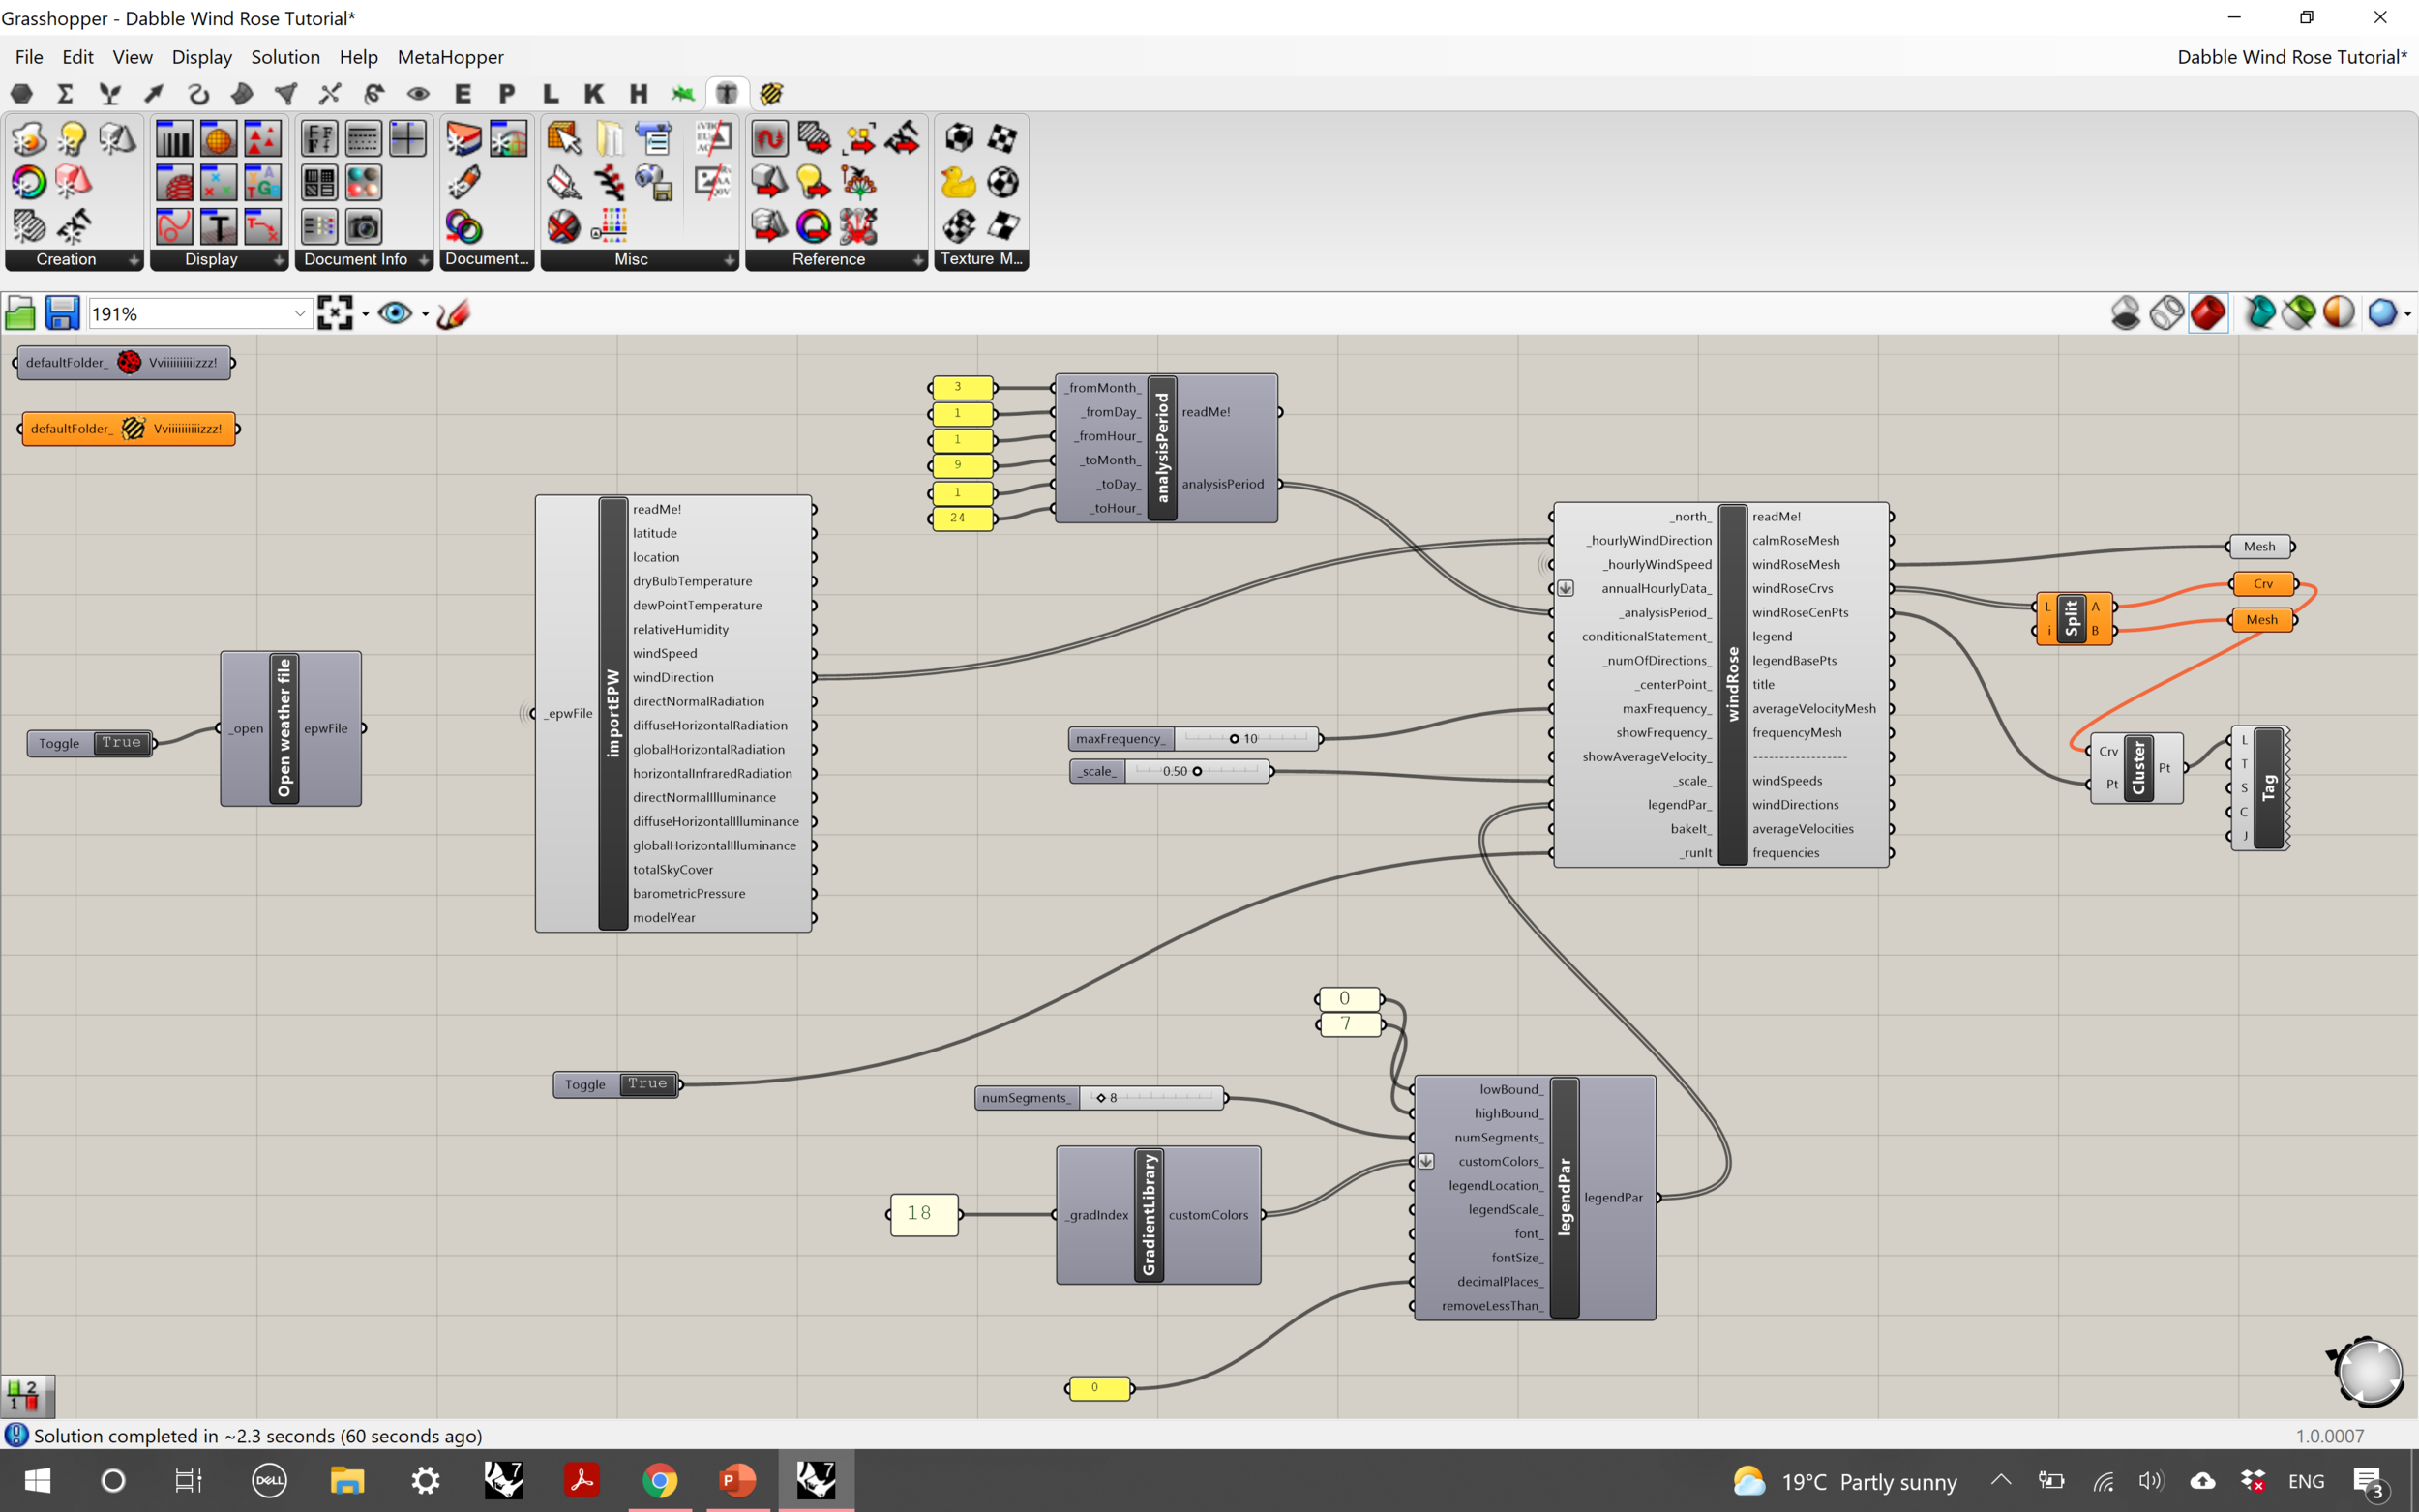Click the Mesh parameter button after windRoseMesh

2258,546
